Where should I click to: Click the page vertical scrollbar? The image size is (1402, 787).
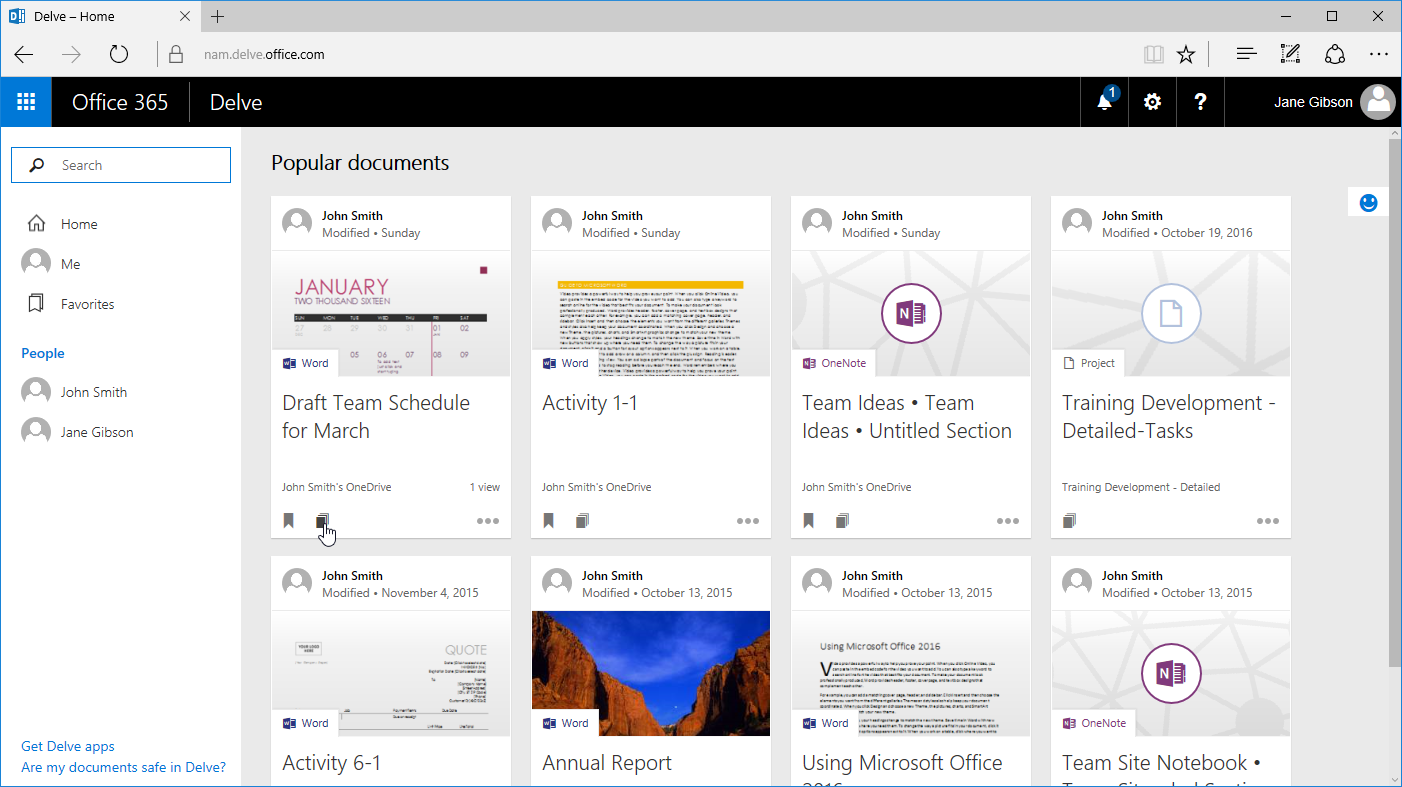[x=1395, y=403]
